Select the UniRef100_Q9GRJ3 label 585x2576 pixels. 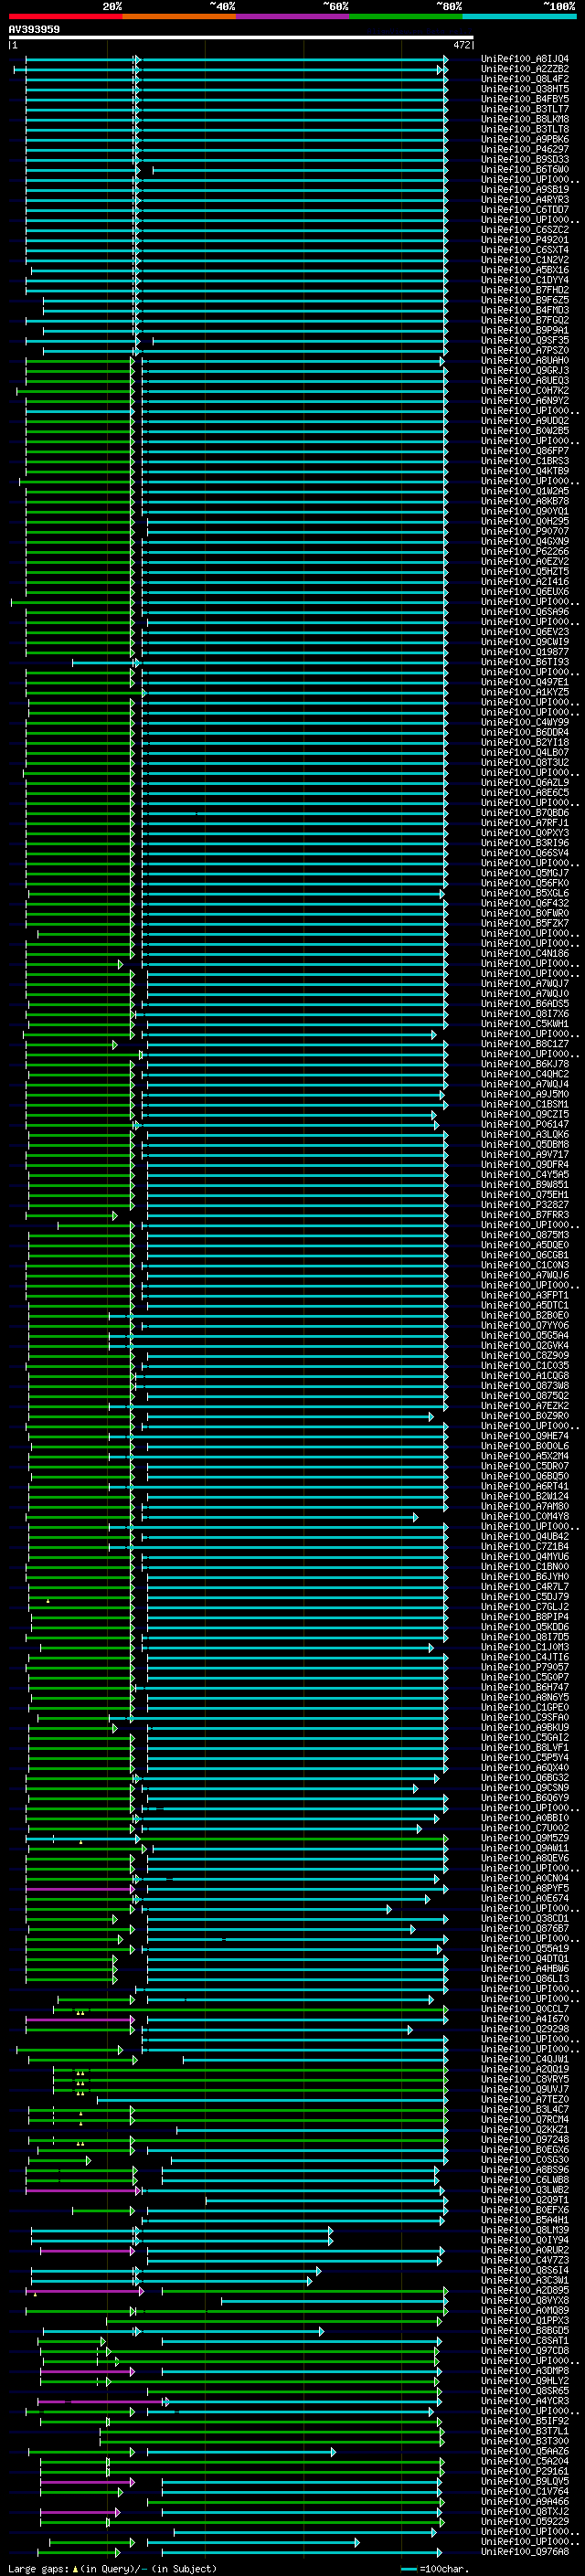525,370
